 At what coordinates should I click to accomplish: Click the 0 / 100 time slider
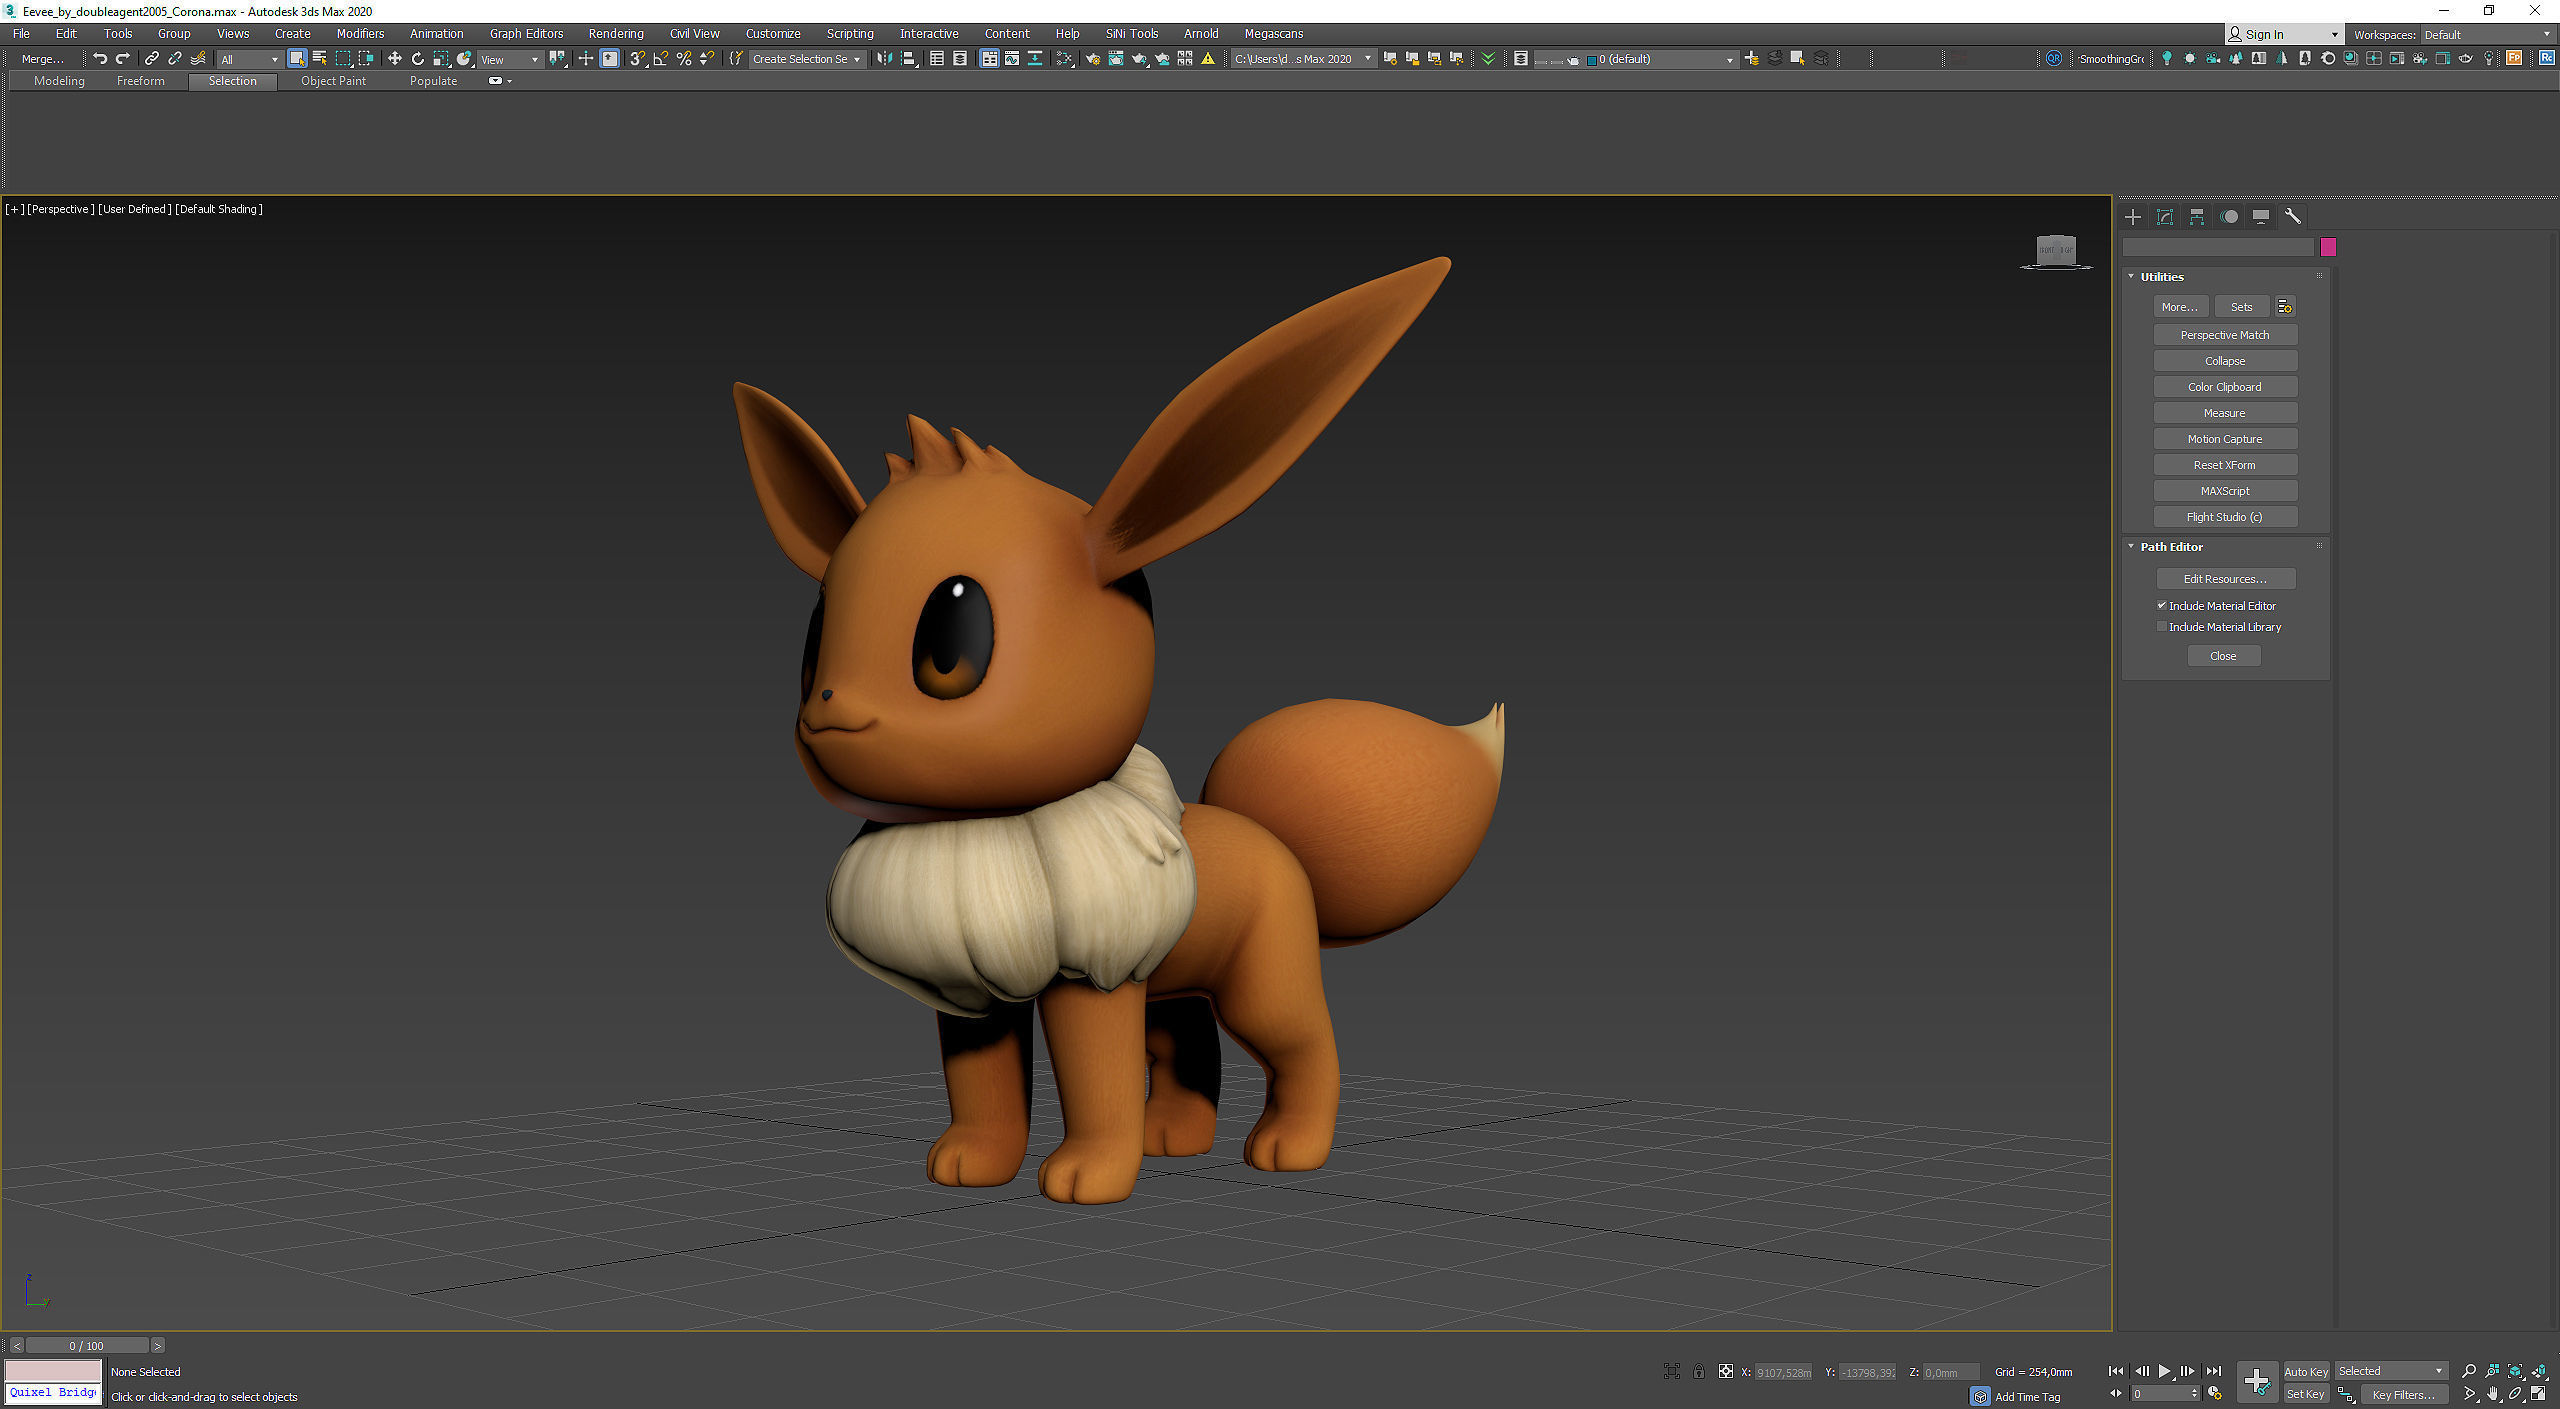pos(87,1345)
